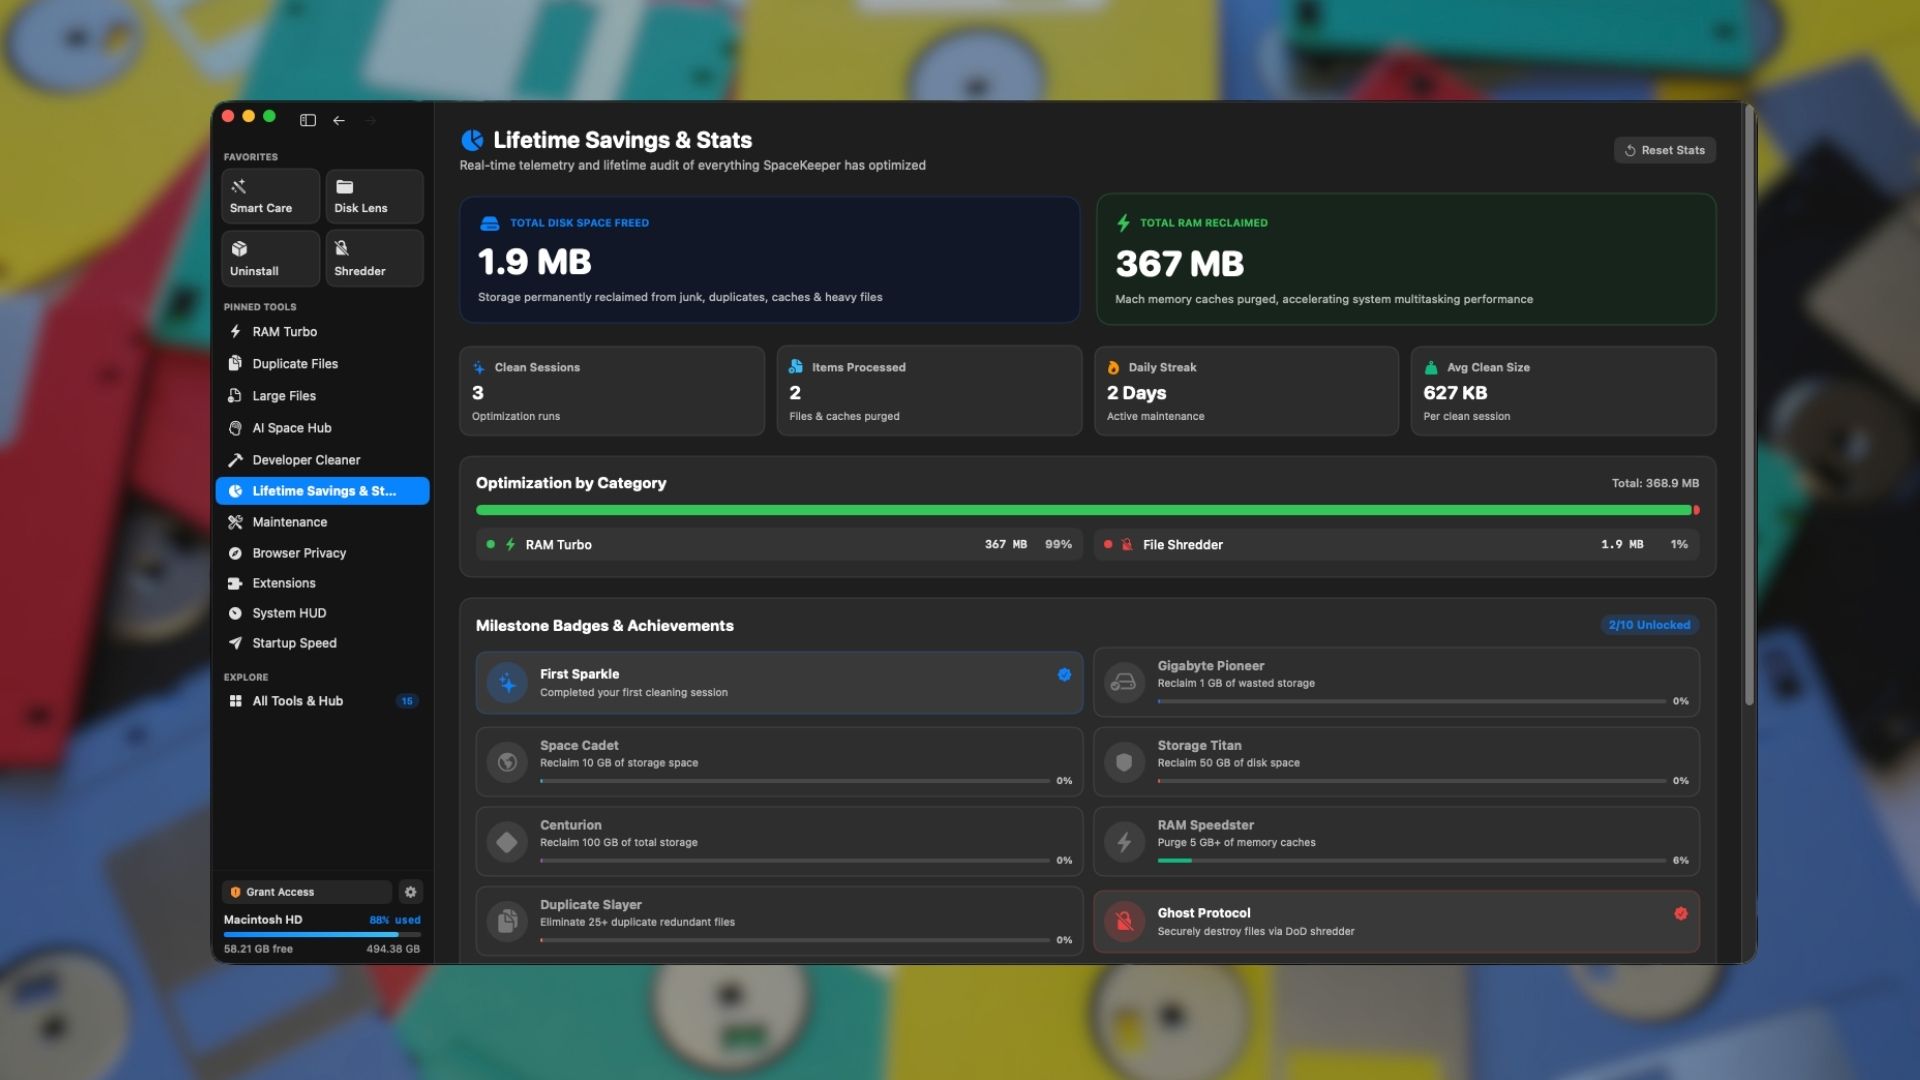Open Smart Care favorite tile
Screen dimensions: 1920x1080
point(270,196)
